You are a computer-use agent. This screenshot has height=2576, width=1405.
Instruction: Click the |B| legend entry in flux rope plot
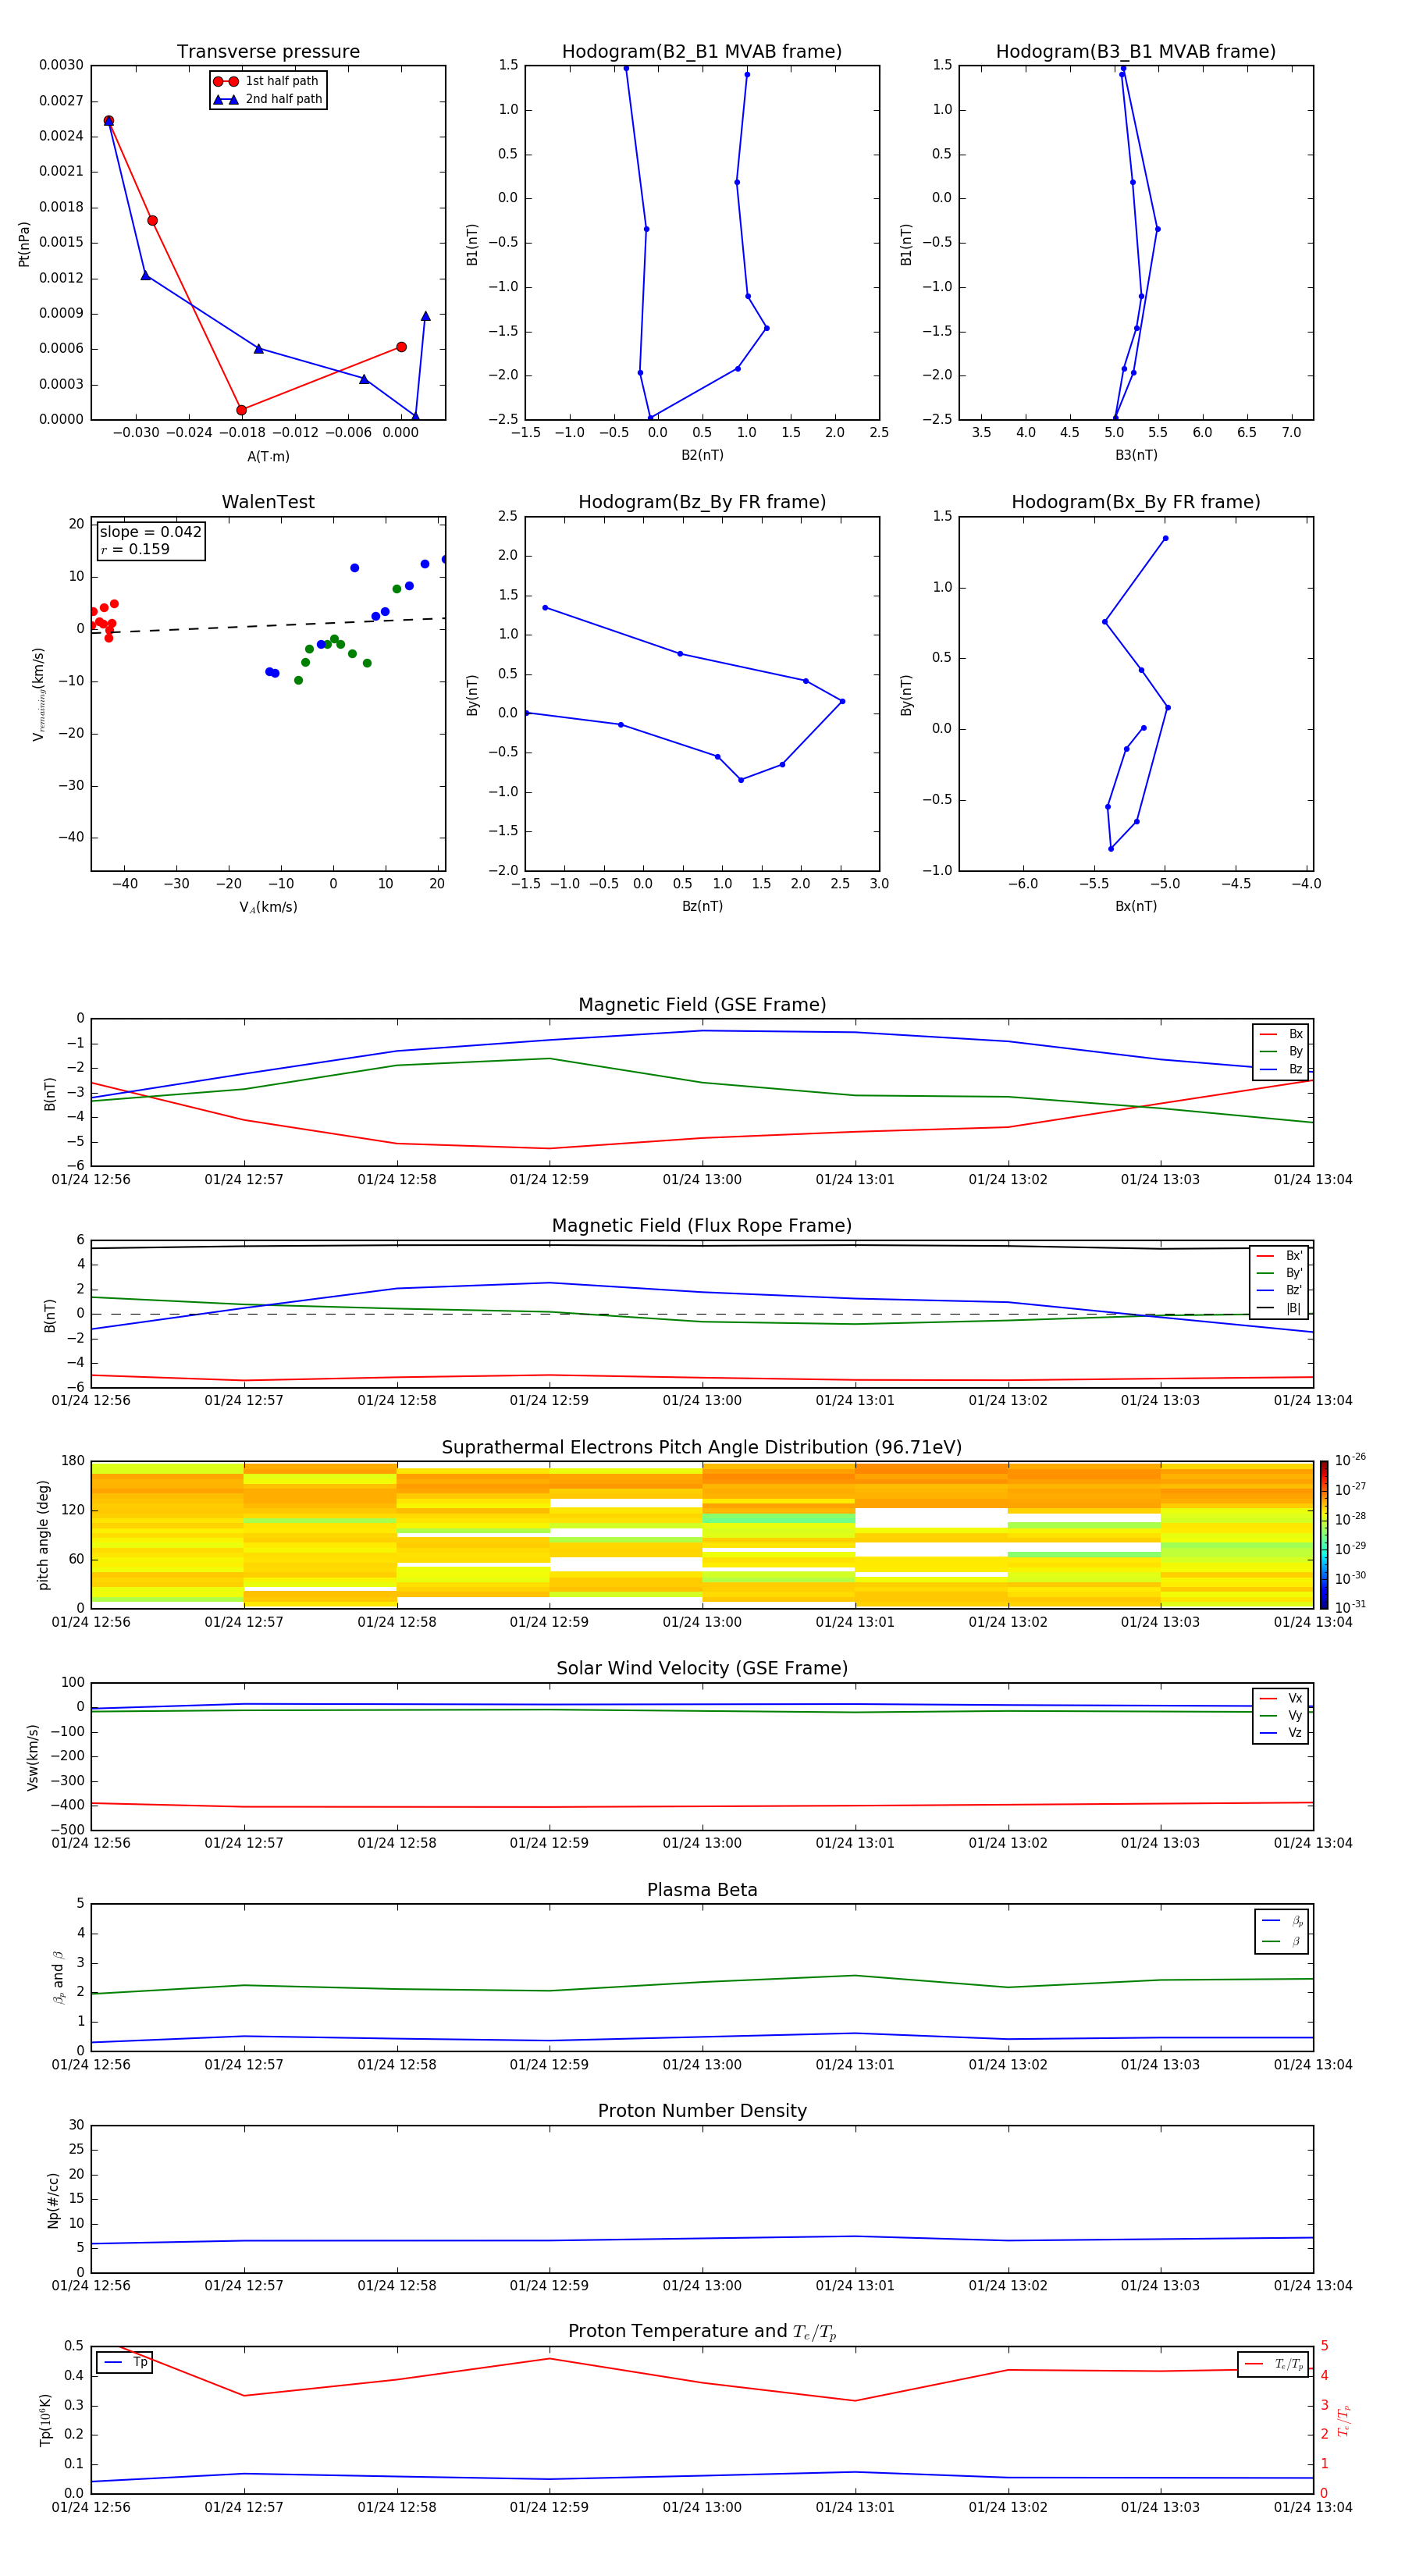click(1279, 1308)
